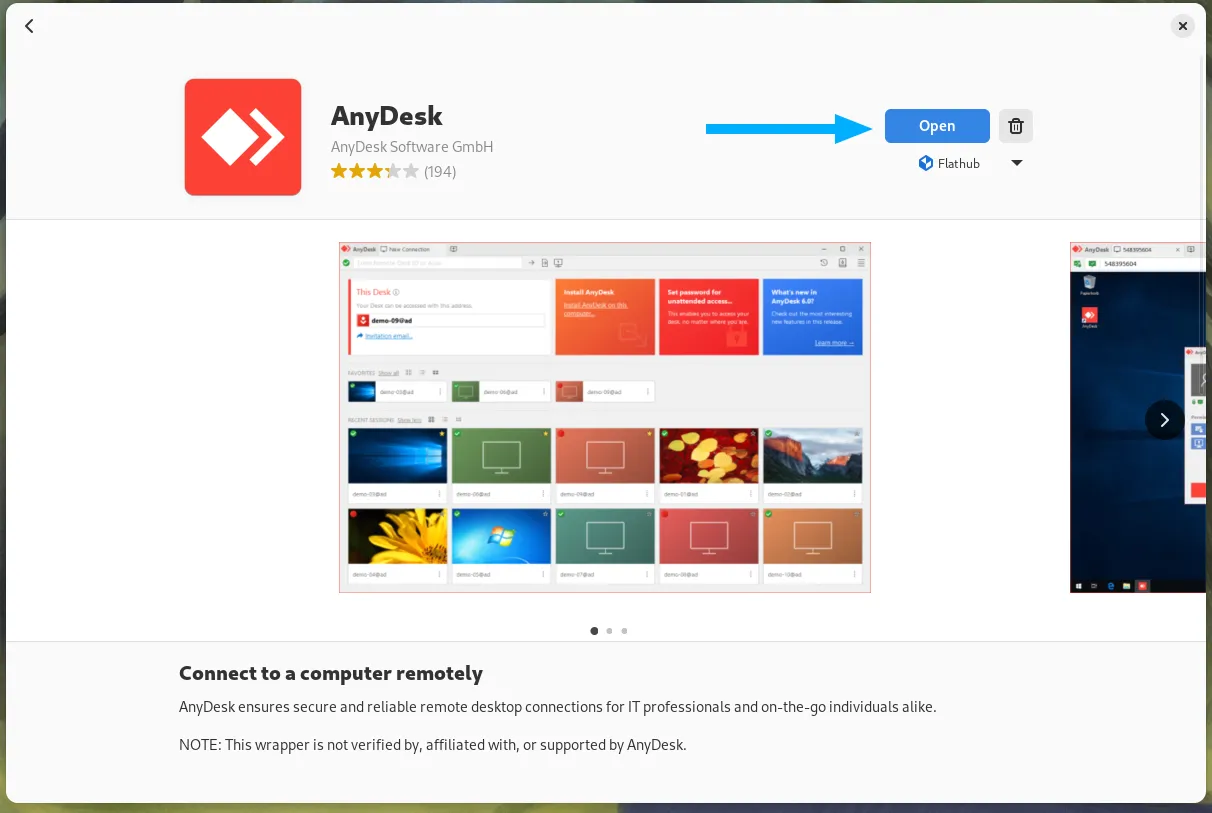
Task: Click the description starting "AnyDesk ensures secure"
Action: pos(558,707)
